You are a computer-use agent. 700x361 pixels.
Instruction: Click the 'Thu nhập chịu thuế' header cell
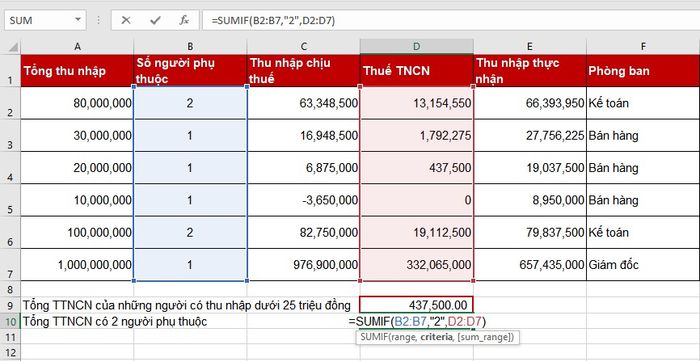tap(304, 71)
